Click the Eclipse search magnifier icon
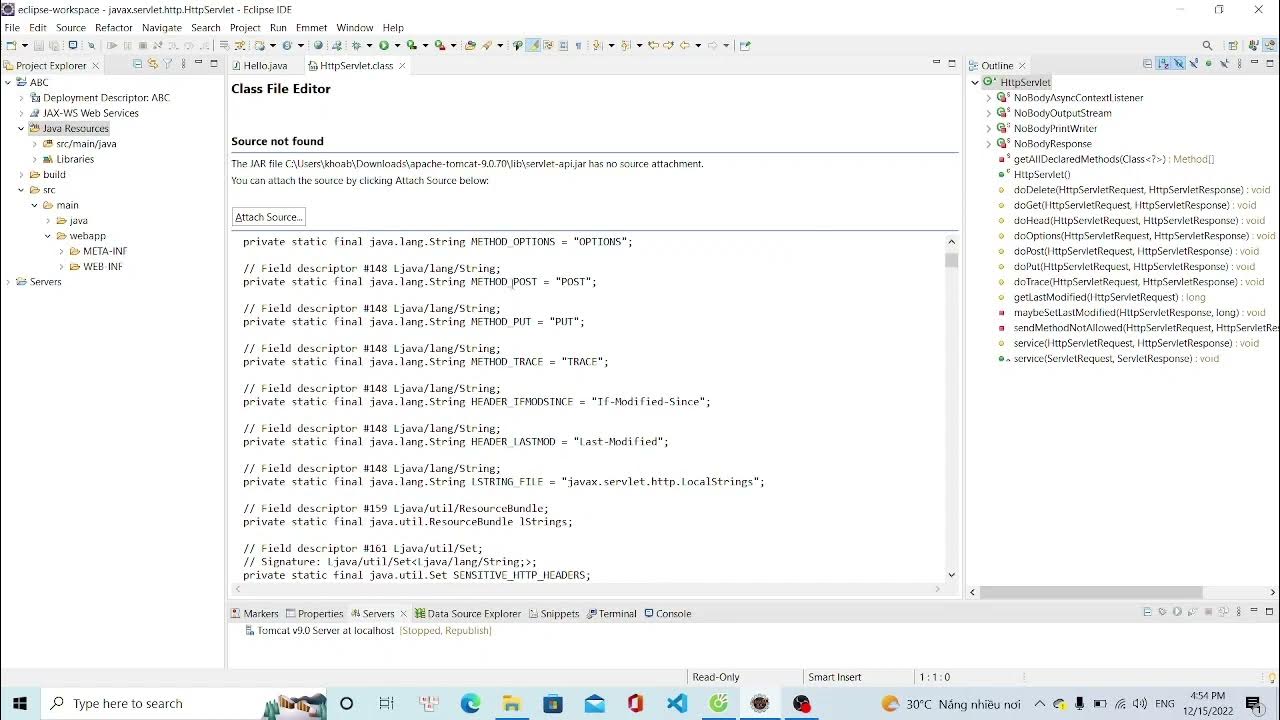The height and width of the screenshot is (720, 1280). (1207, 46)
